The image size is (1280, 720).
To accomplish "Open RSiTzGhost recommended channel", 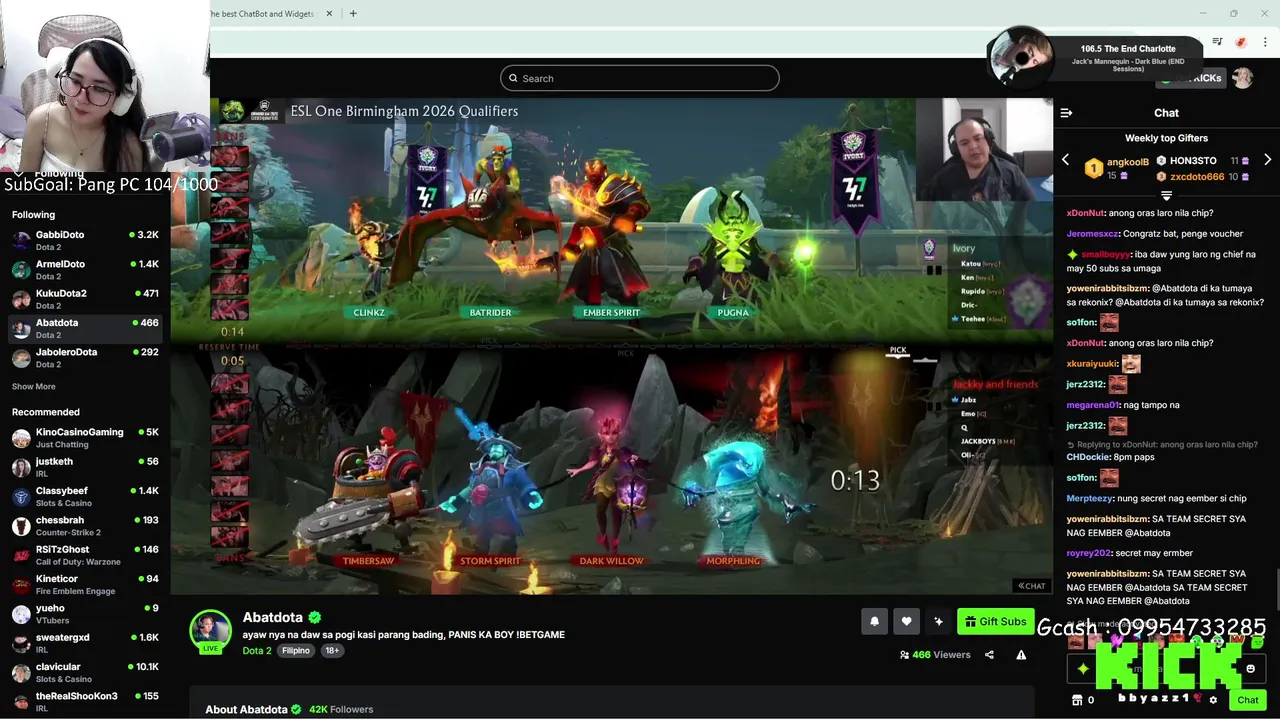I will click(x=85, y=555).
